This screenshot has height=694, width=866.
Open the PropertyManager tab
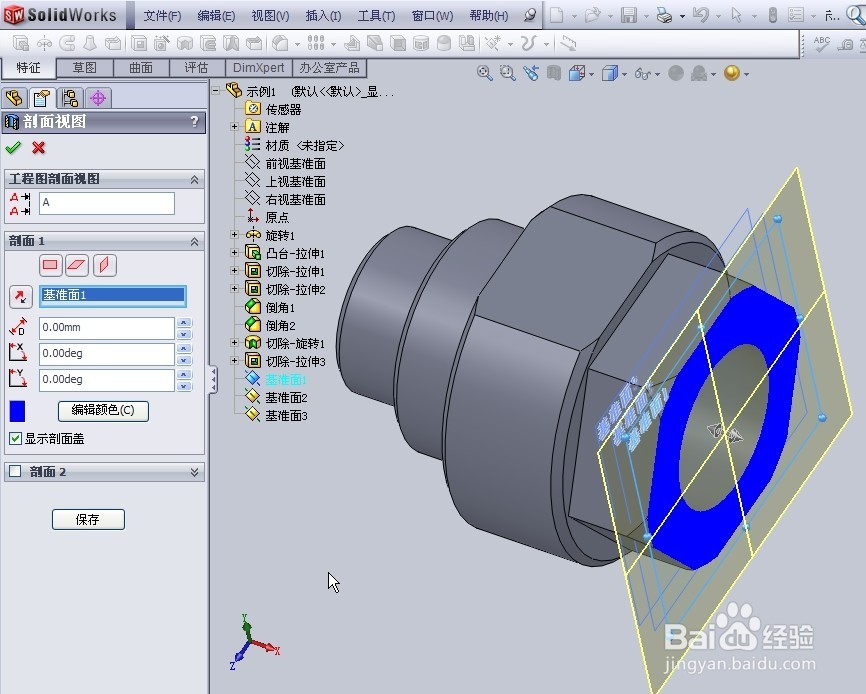coord(42,98)
